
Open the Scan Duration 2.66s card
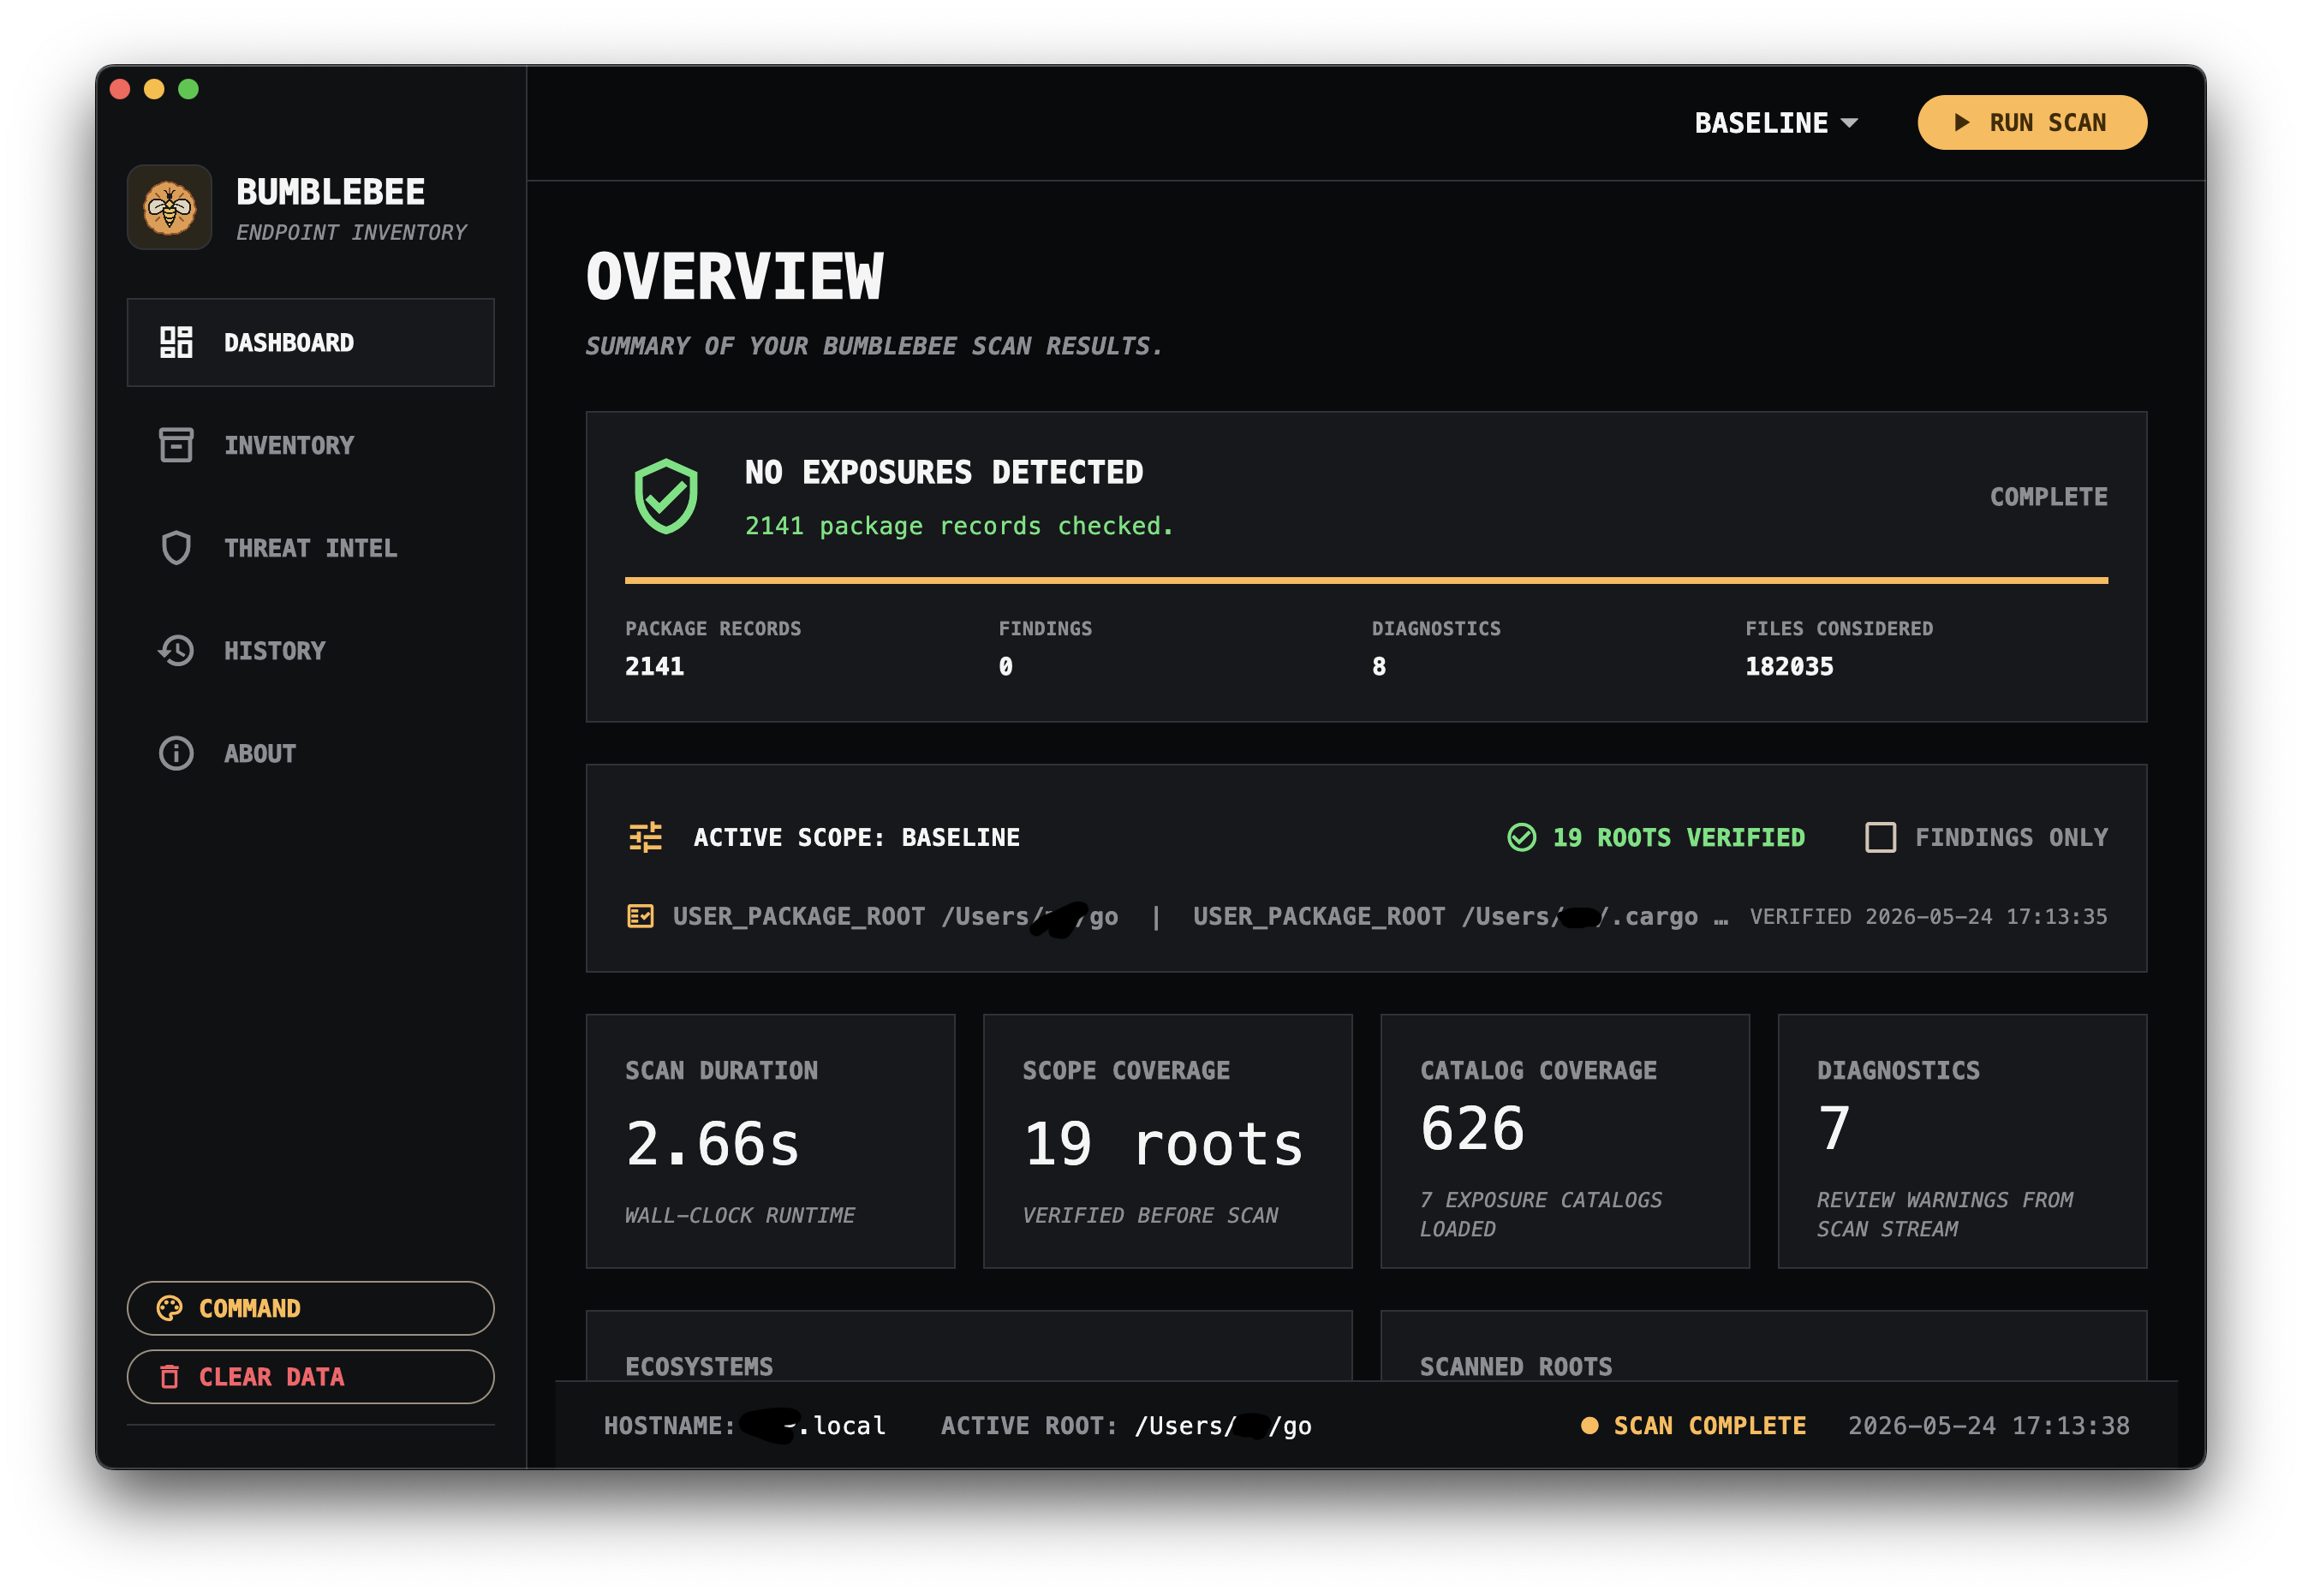point(771,1141)
